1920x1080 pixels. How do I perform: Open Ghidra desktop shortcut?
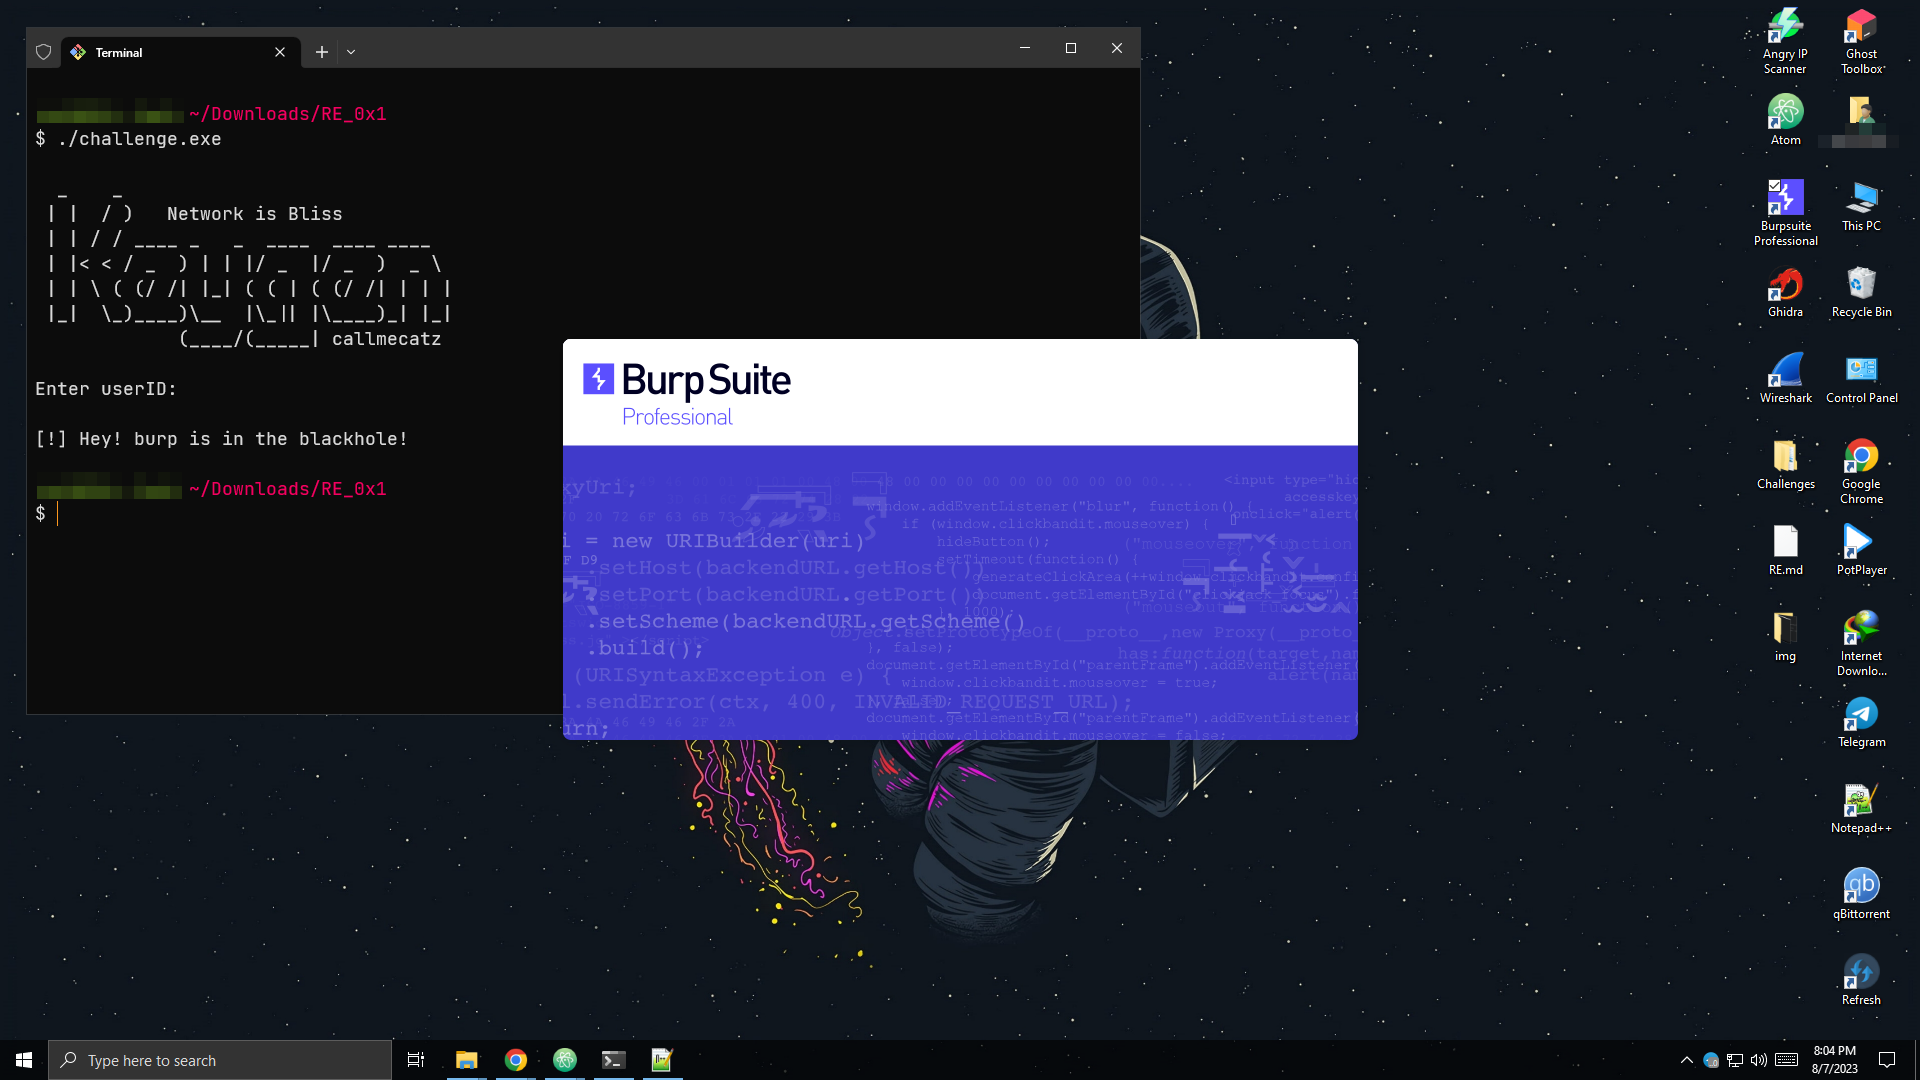(1785, 291)
